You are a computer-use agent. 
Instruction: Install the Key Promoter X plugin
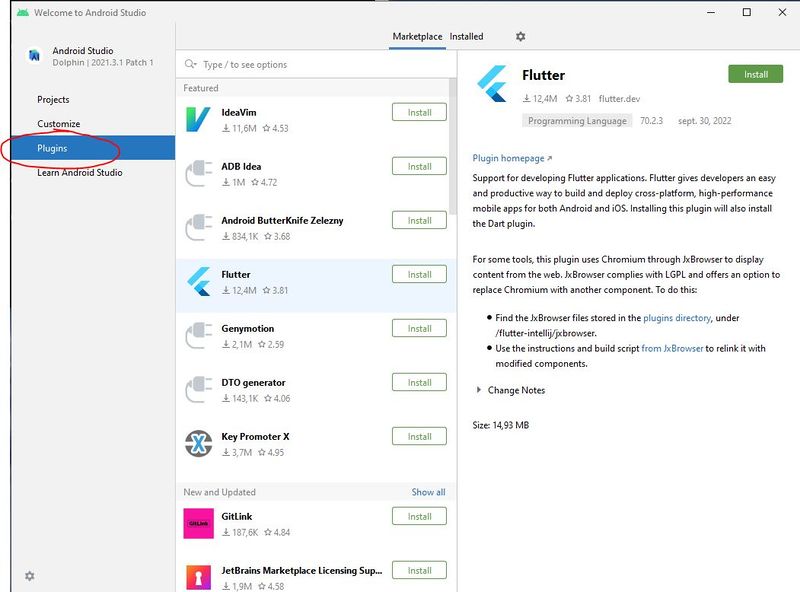coord(419,436)
